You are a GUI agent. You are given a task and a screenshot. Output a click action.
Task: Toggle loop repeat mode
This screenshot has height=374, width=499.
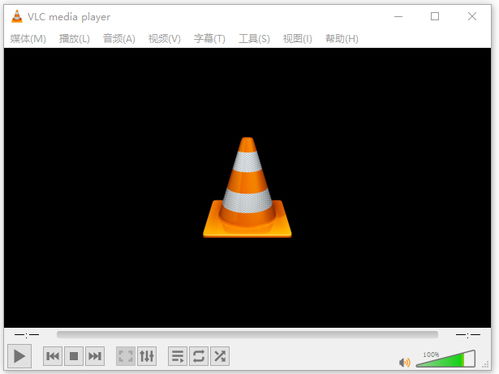click(x=199, y=356)
